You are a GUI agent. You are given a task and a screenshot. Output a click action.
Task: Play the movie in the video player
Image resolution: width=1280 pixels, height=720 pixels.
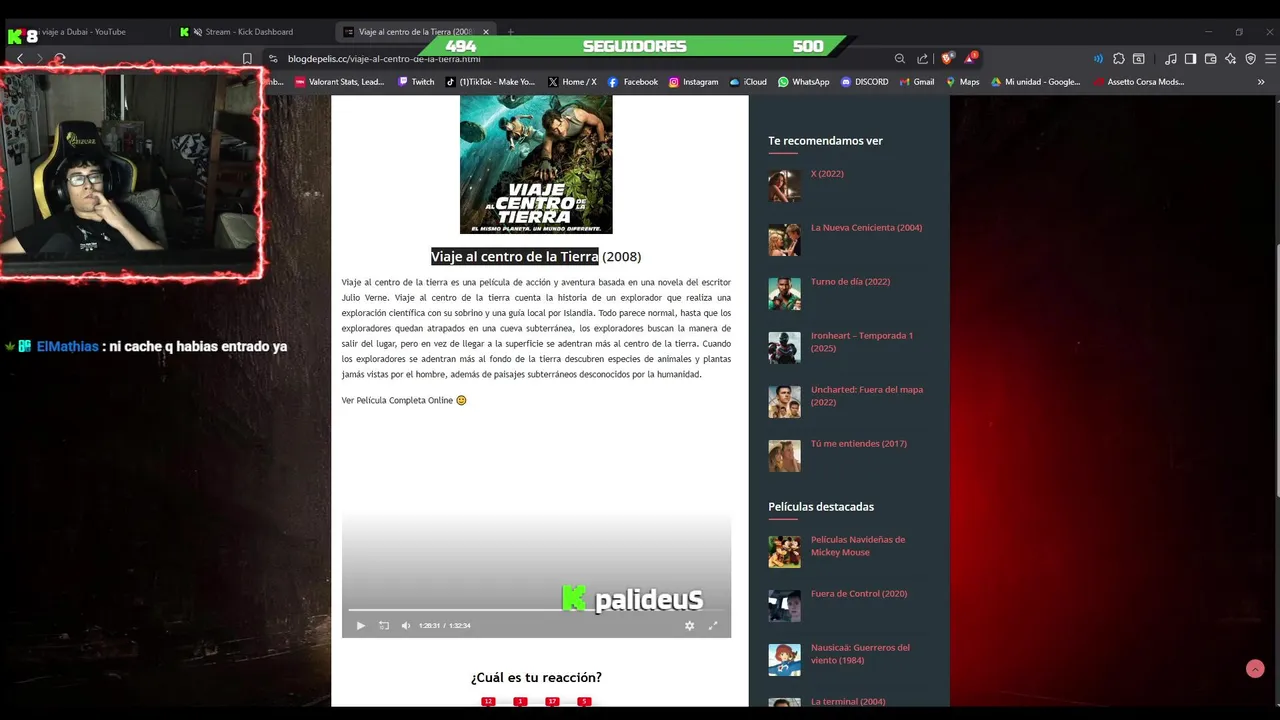[x=361, y=626]
